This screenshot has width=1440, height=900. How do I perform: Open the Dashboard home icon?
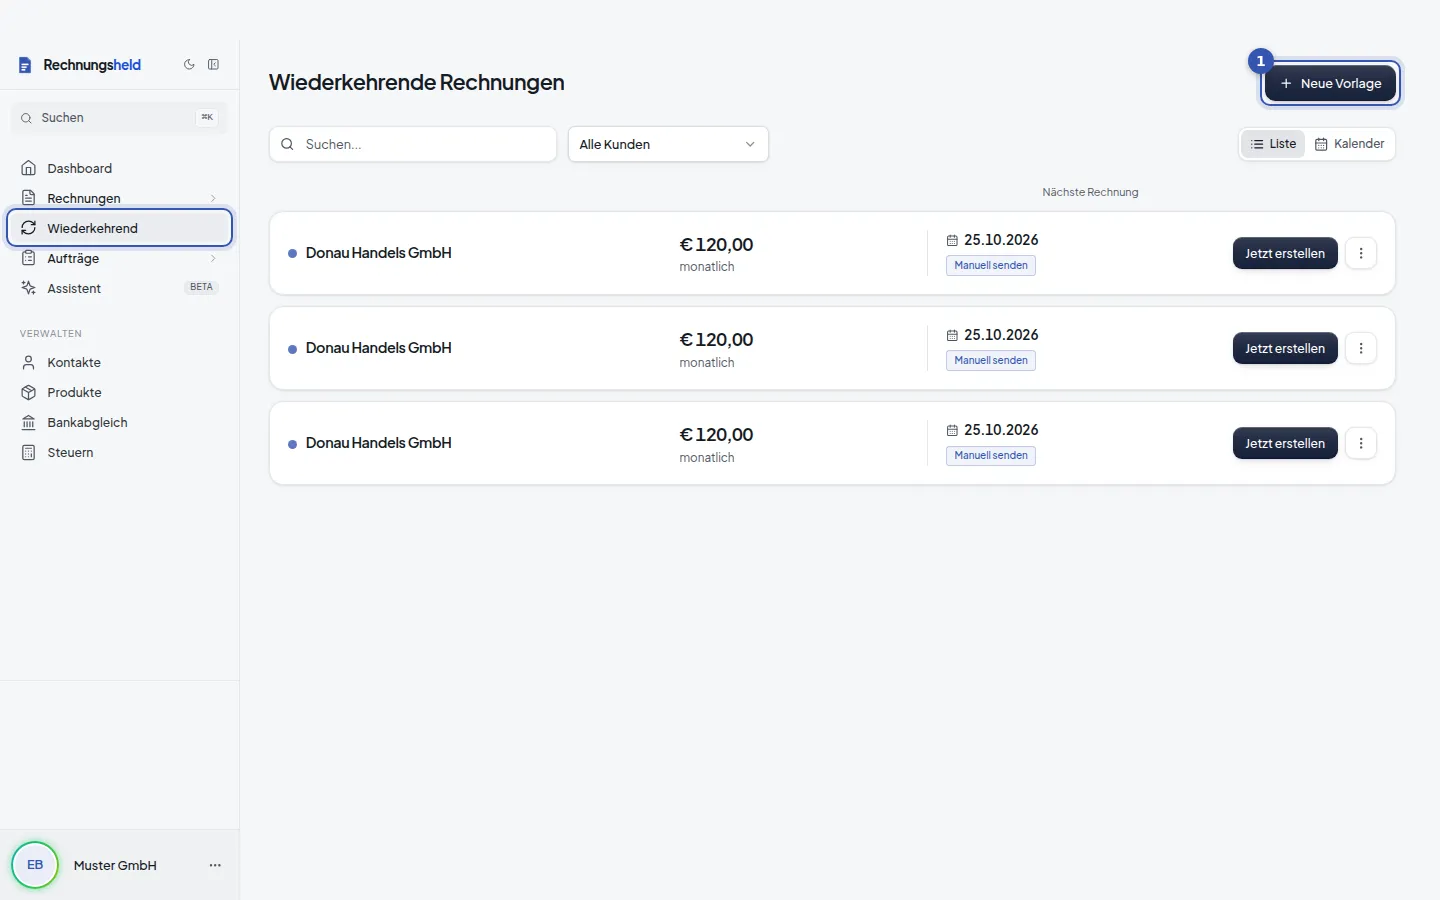pyautogui.click(x=29, y=168)
